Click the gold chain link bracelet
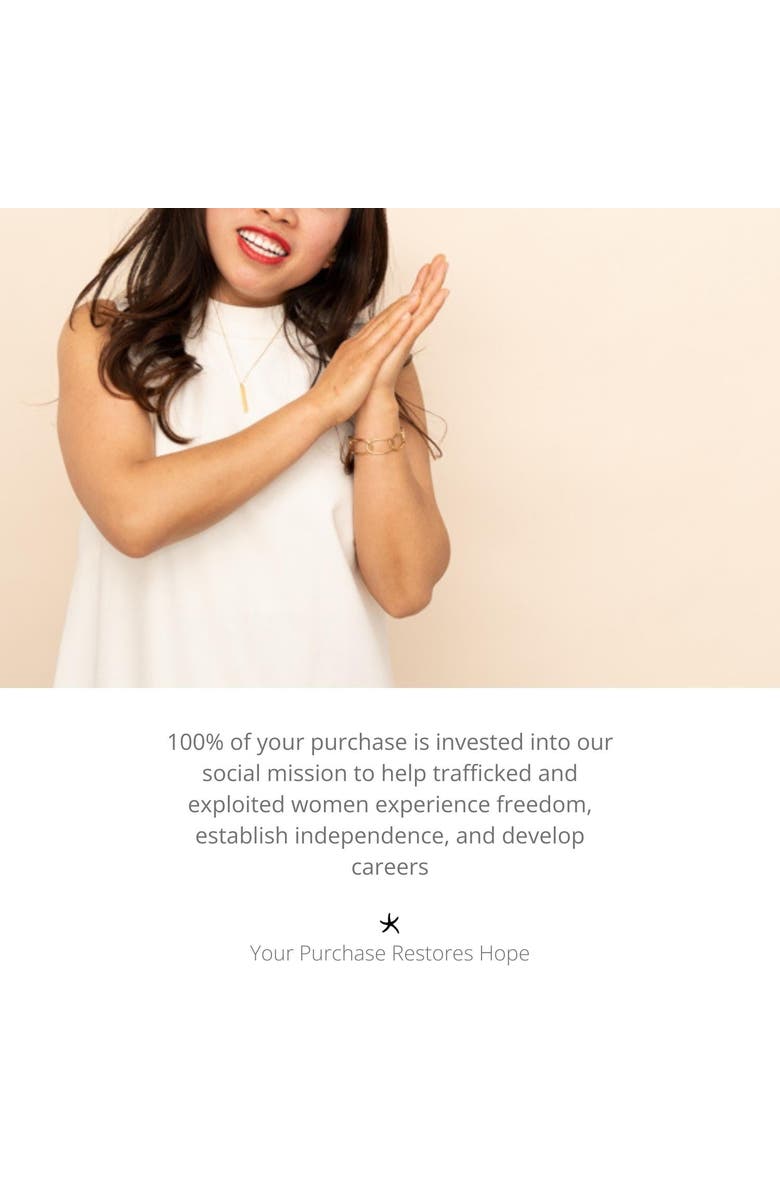The image size is (780, 1196). [376, 444]
